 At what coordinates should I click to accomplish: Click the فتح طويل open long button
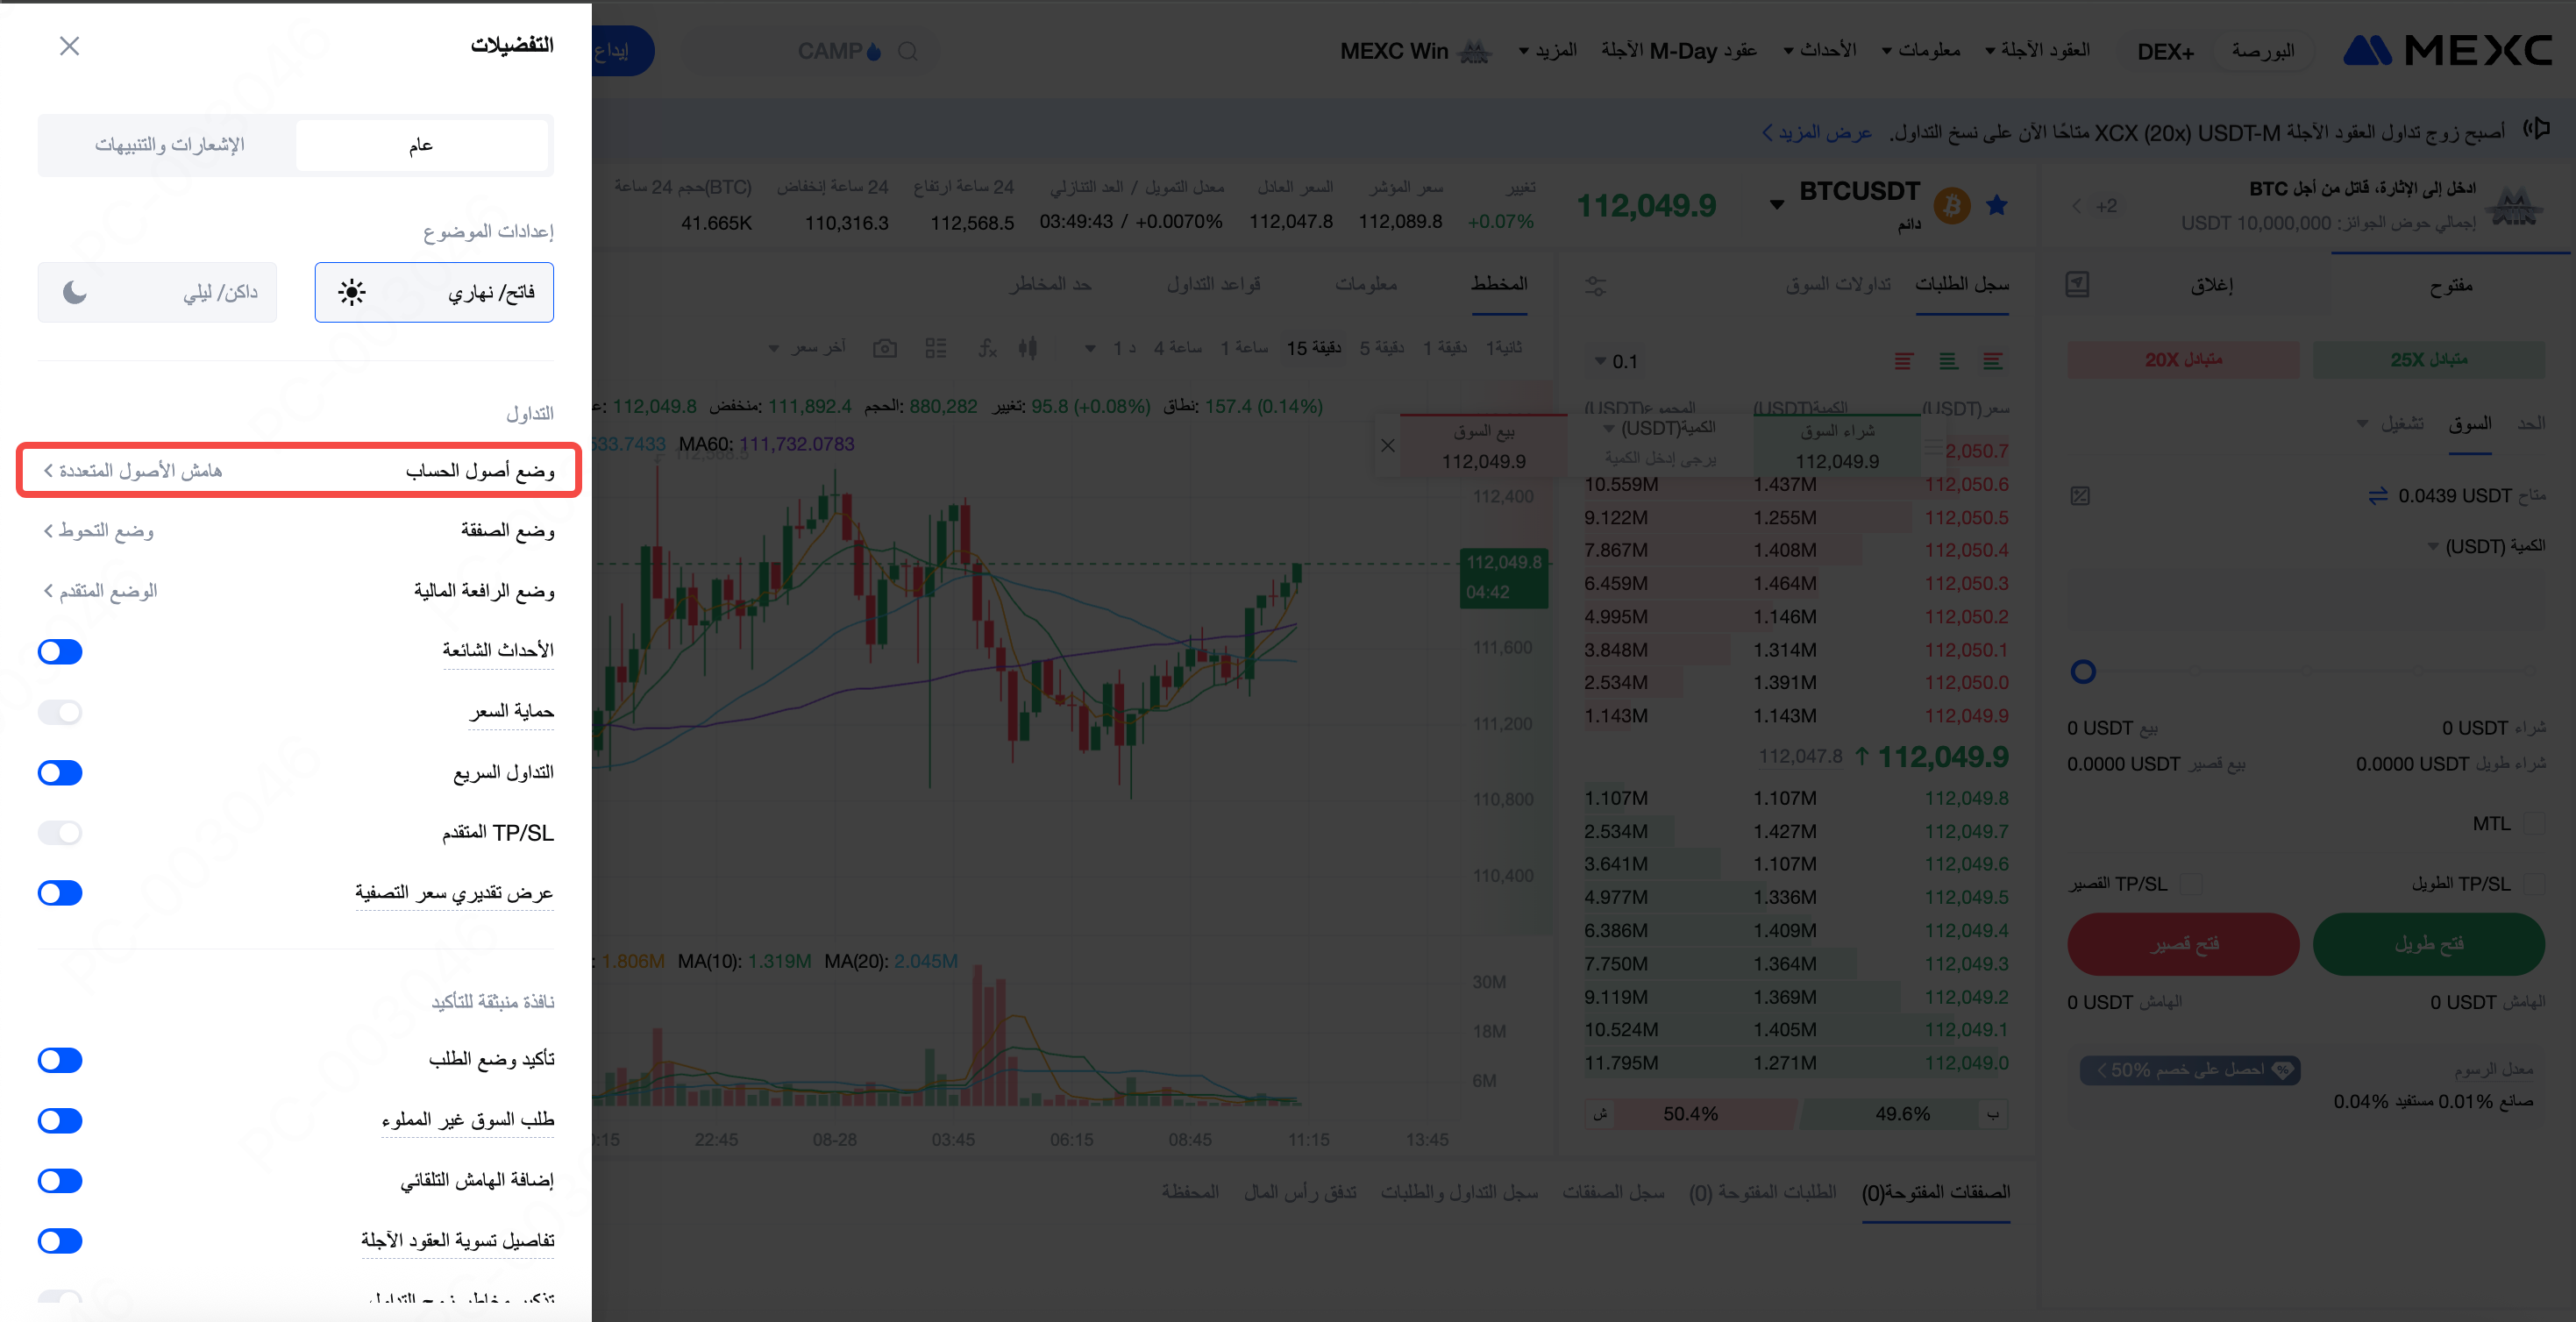pos(2429,944)
